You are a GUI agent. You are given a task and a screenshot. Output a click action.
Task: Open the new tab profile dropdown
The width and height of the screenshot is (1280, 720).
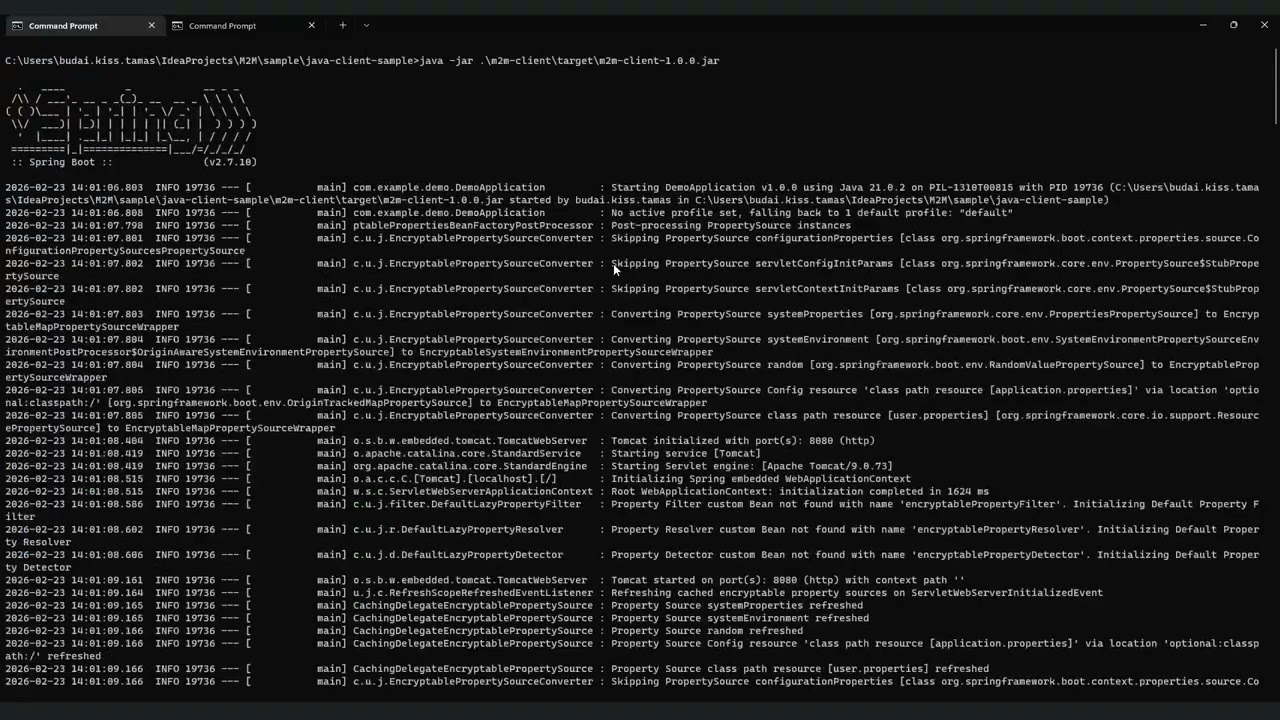click(366, 26)
